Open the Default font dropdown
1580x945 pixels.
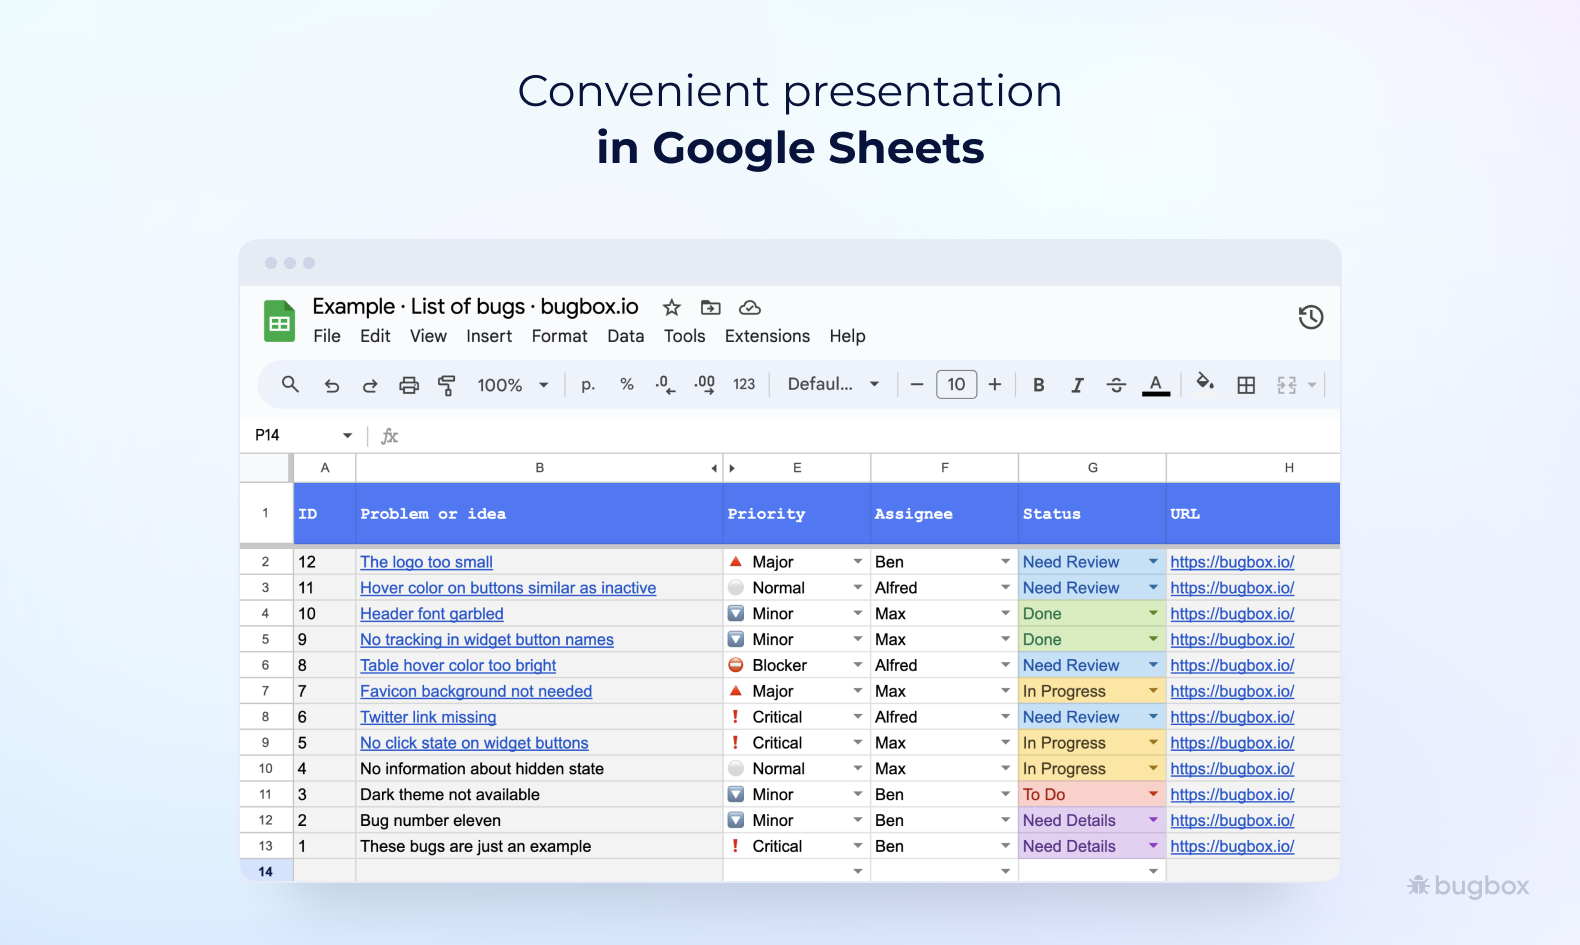click(x=833, y=384)
